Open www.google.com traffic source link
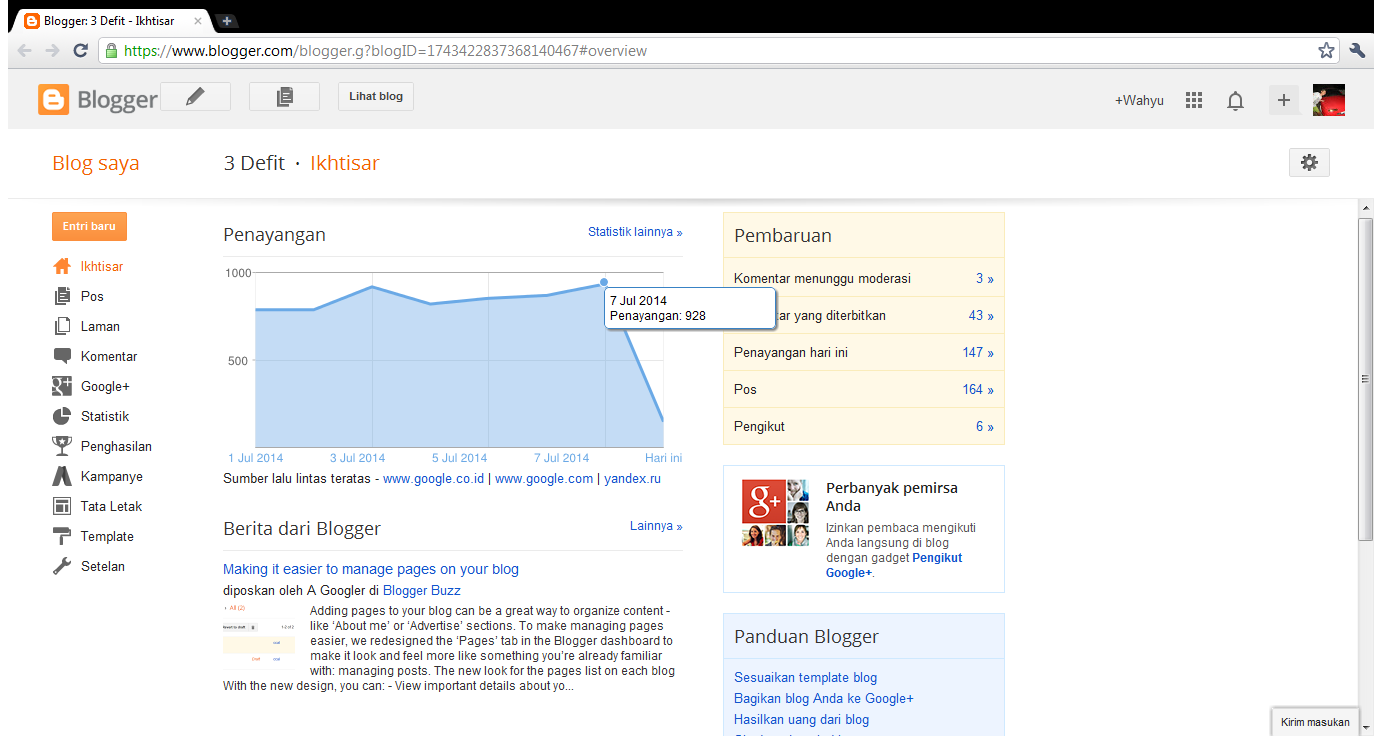The width and height of the screenshot is (1382, 744). [x=544, y=479]
